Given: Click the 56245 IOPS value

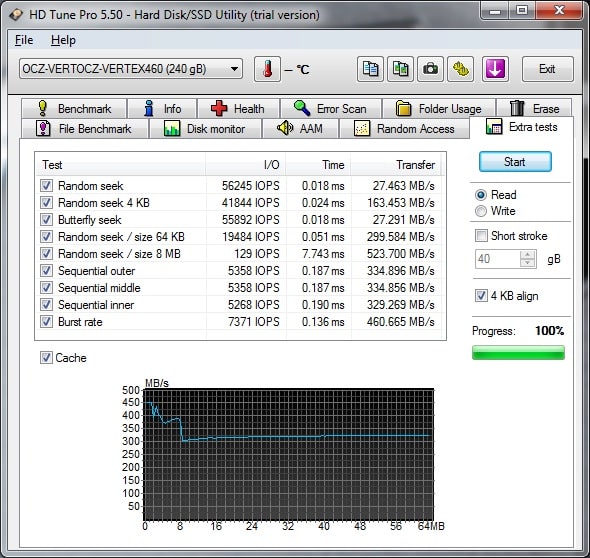Looking at the screenshot, I should click(x=251, y=185).
